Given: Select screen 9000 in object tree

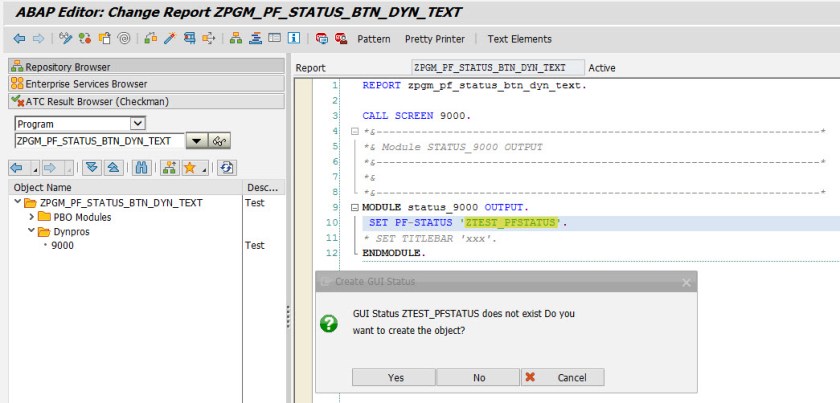Looking at the screenshot, I should pyautogui.click(x=62, y=245).
